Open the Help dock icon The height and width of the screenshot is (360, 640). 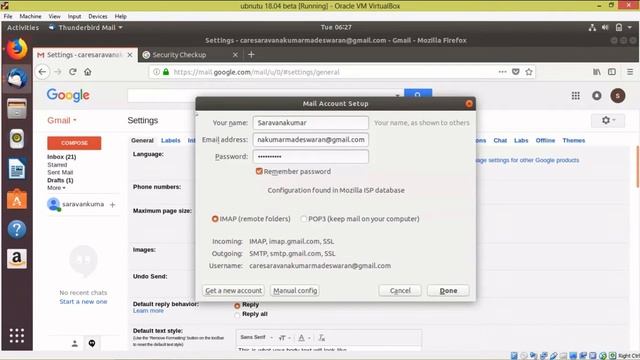[x=17, y=229]
